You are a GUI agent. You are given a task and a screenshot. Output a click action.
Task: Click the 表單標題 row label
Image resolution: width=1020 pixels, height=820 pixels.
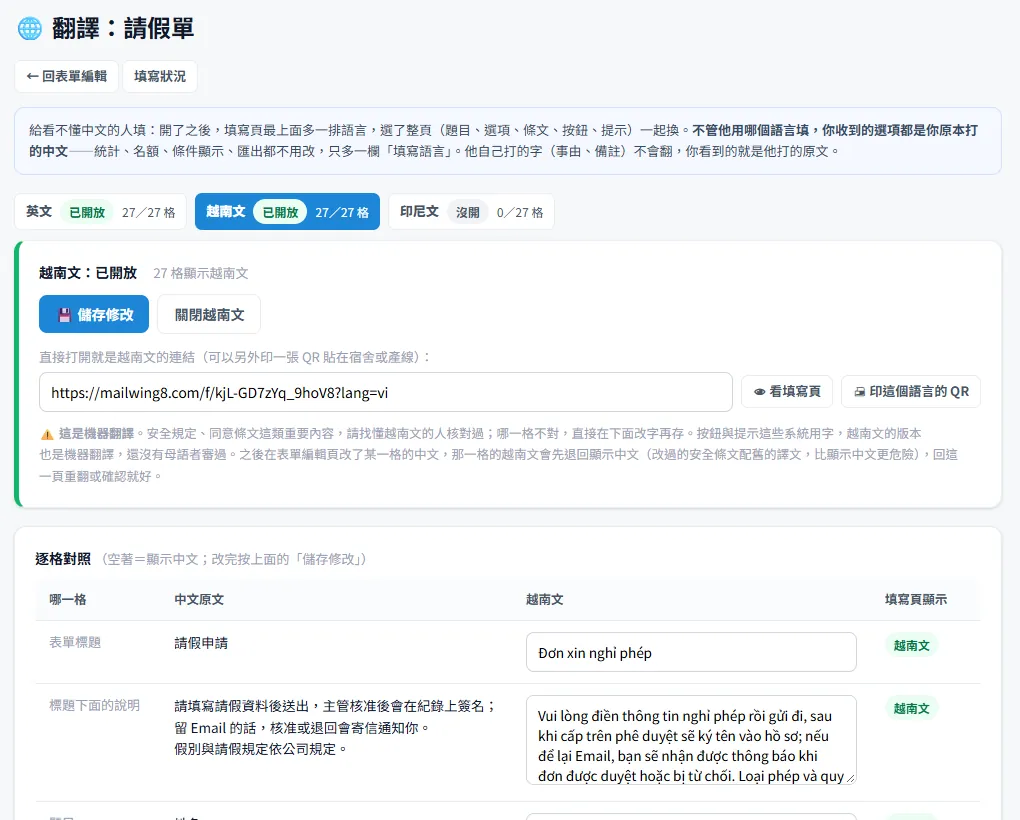click(75, 642)
